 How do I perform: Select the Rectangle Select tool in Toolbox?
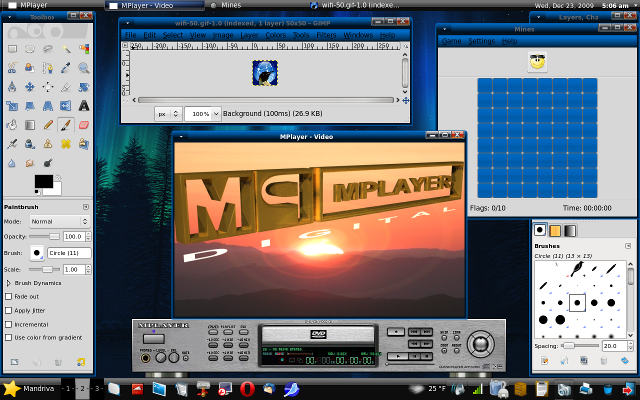[x=12, y=49]
